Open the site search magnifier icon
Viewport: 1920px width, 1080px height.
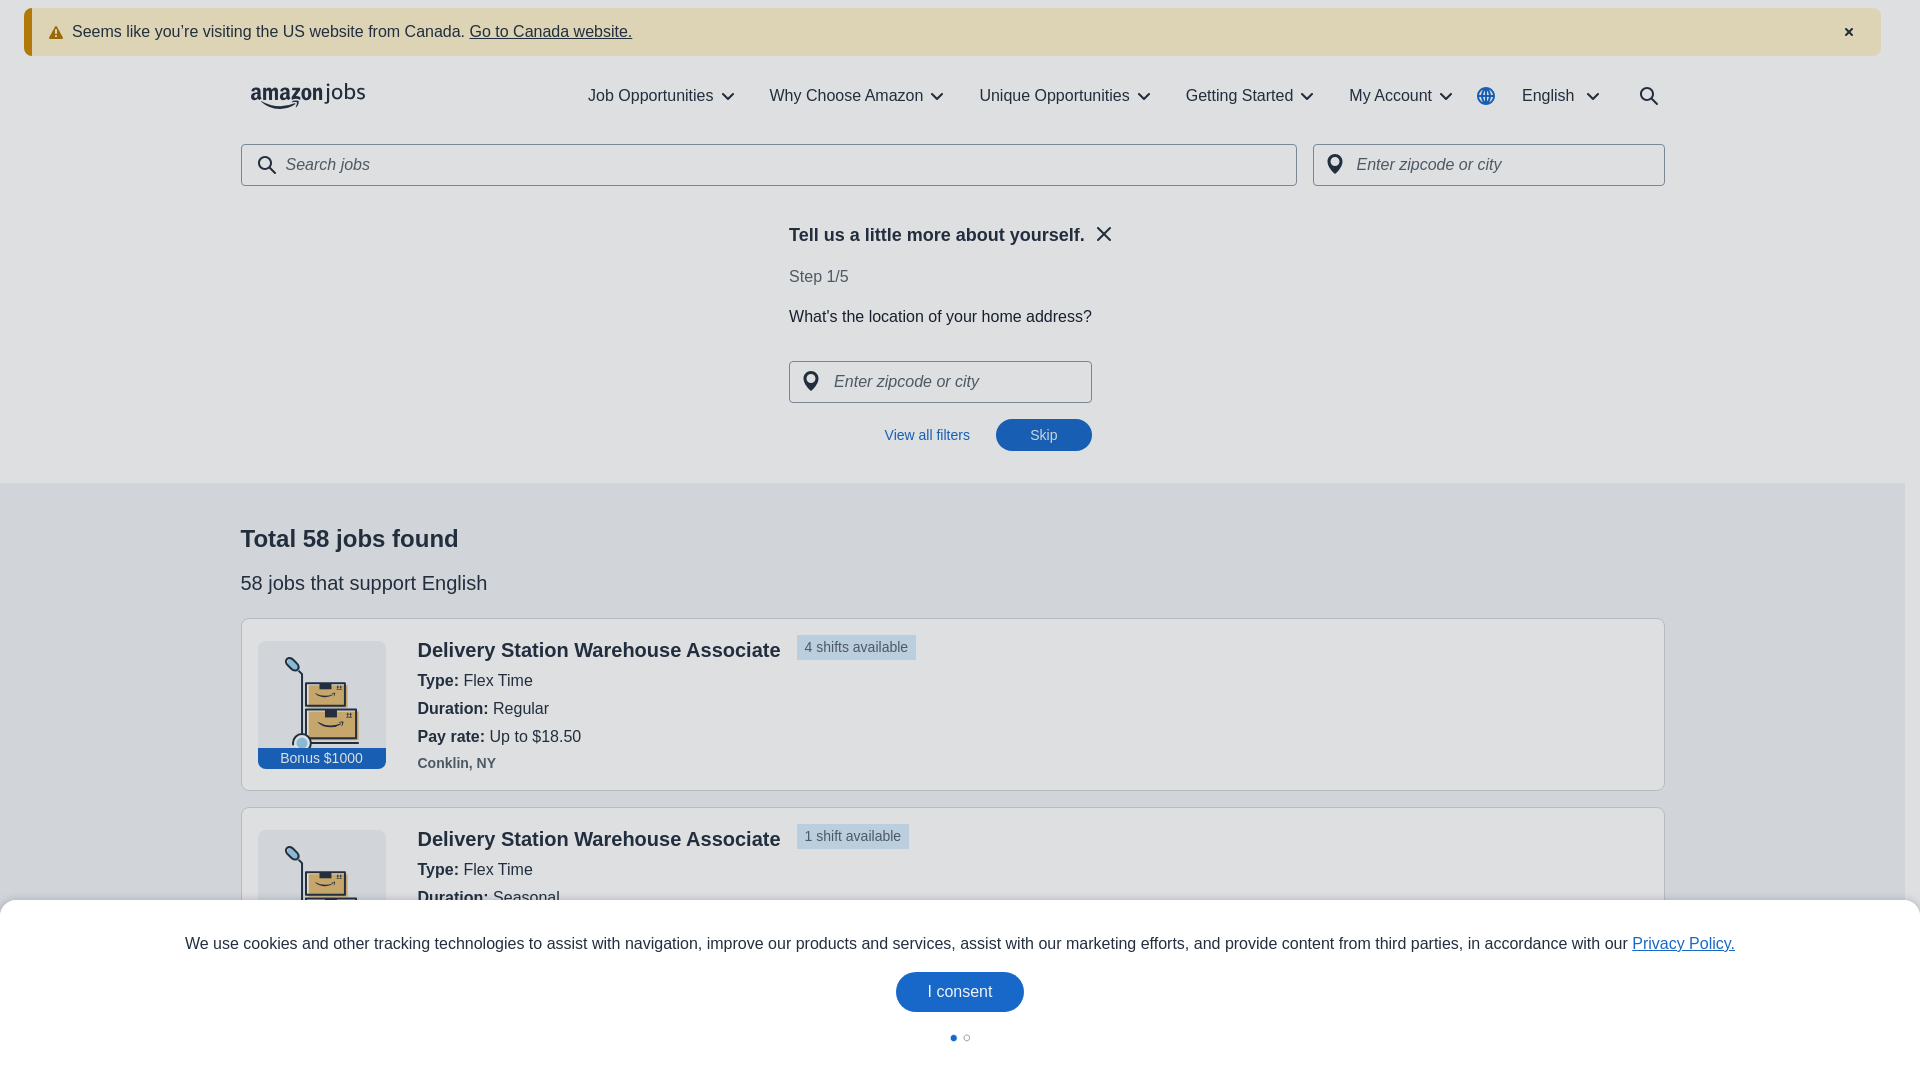click(x=1649, y=96)
